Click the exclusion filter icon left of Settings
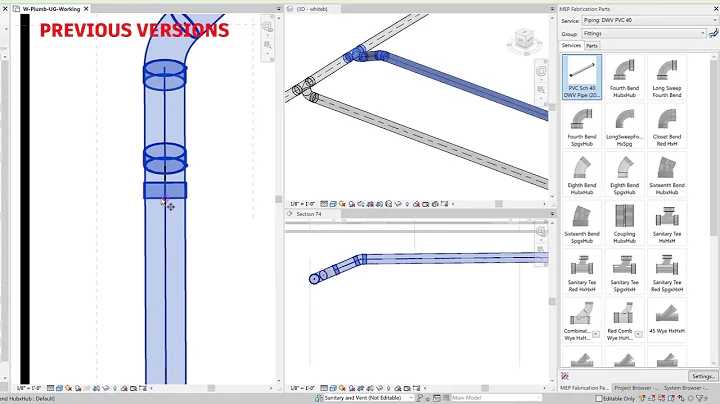Viewport: 720px width, 404px height. (565, 376)
